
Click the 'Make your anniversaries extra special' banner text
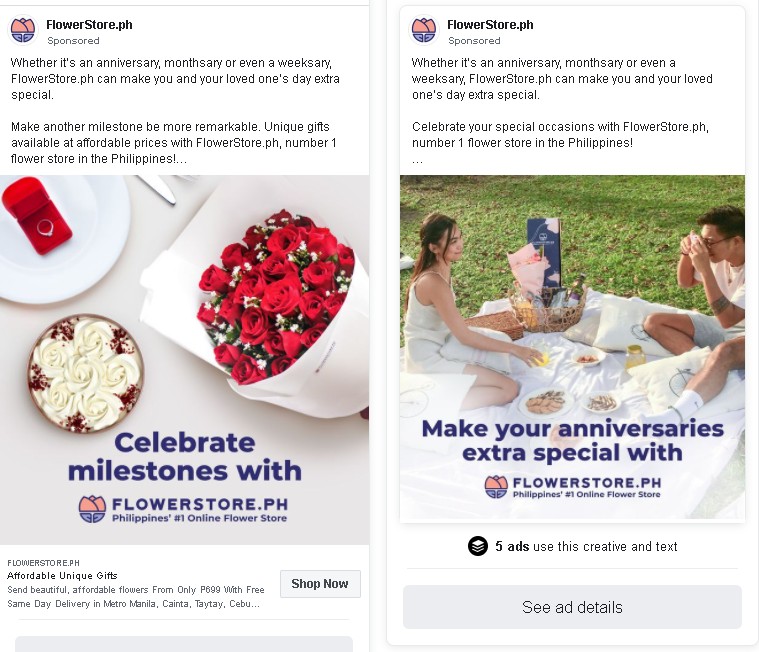tap(573, 440)
